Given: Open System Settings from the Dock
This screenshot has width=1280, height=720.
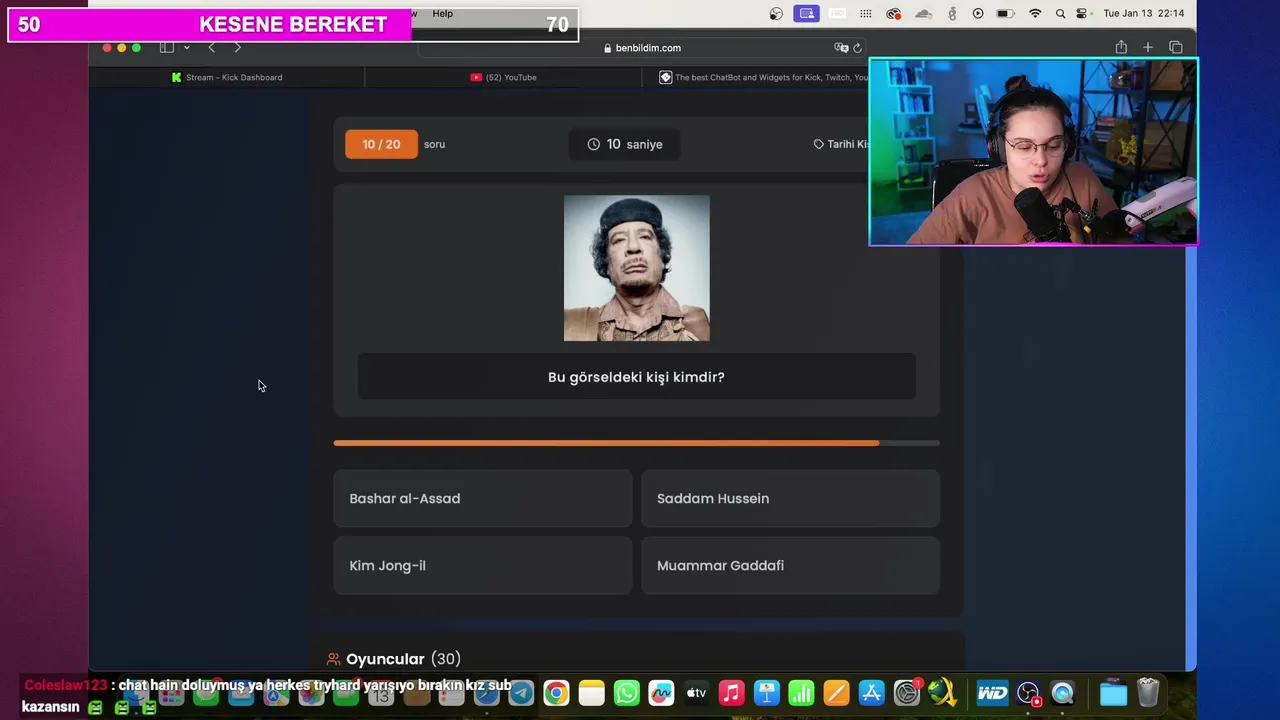Looking at the screenshot, I should click(907, 693).
